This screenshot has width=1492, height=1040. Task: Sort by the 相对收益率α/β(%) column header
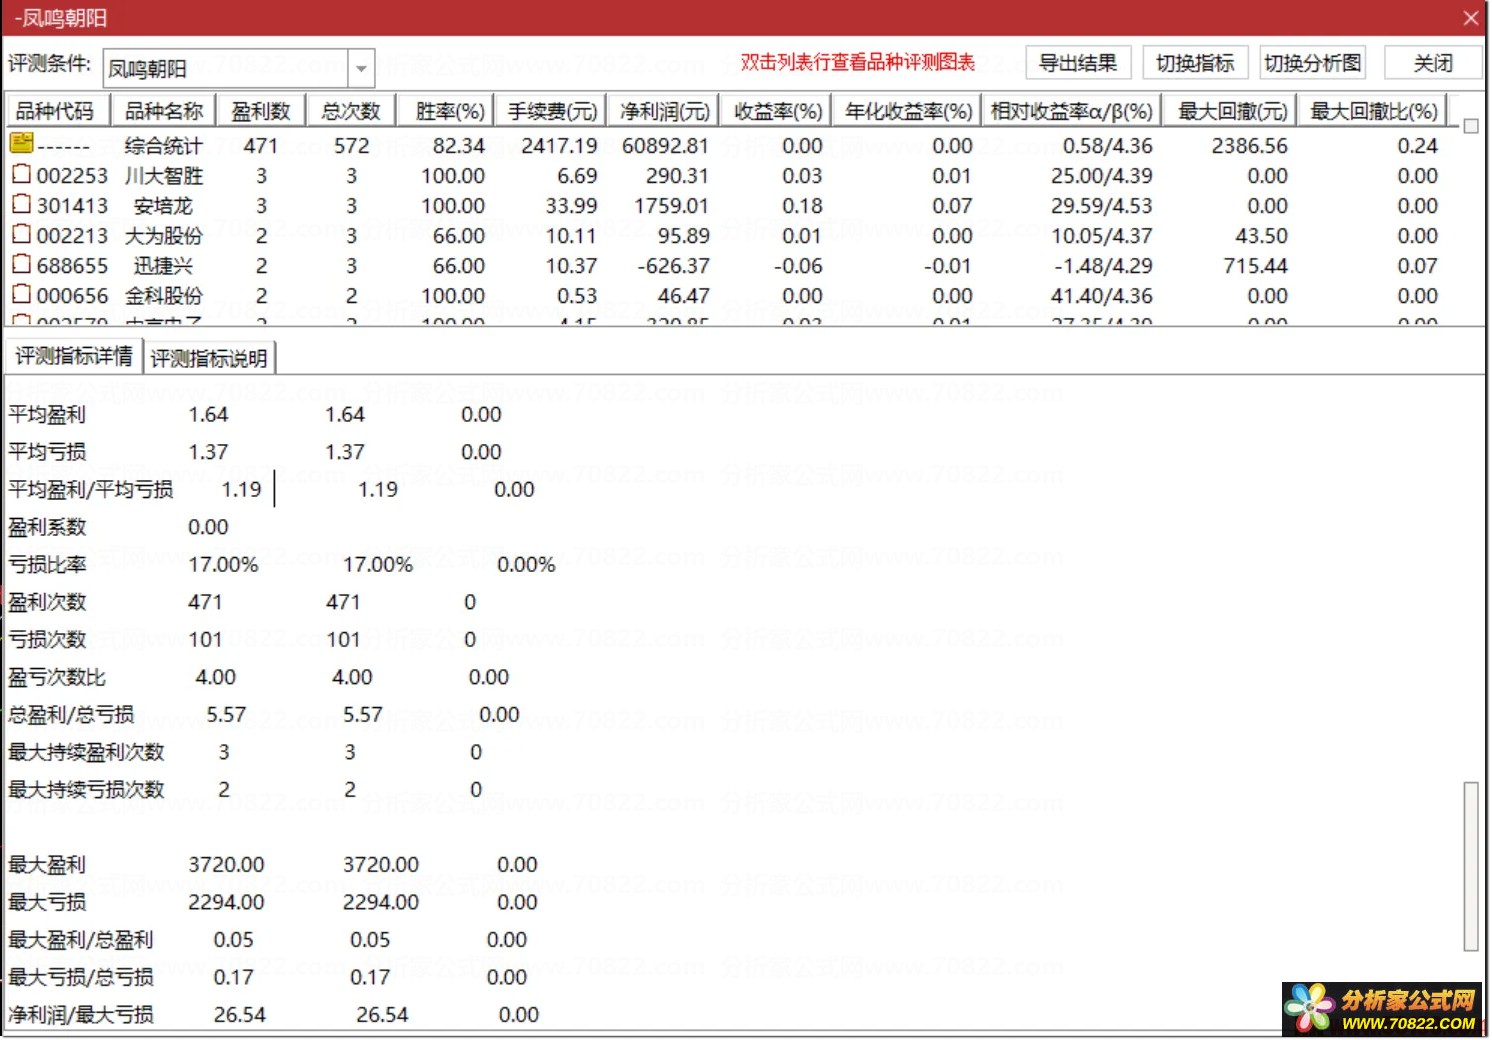1072,110
